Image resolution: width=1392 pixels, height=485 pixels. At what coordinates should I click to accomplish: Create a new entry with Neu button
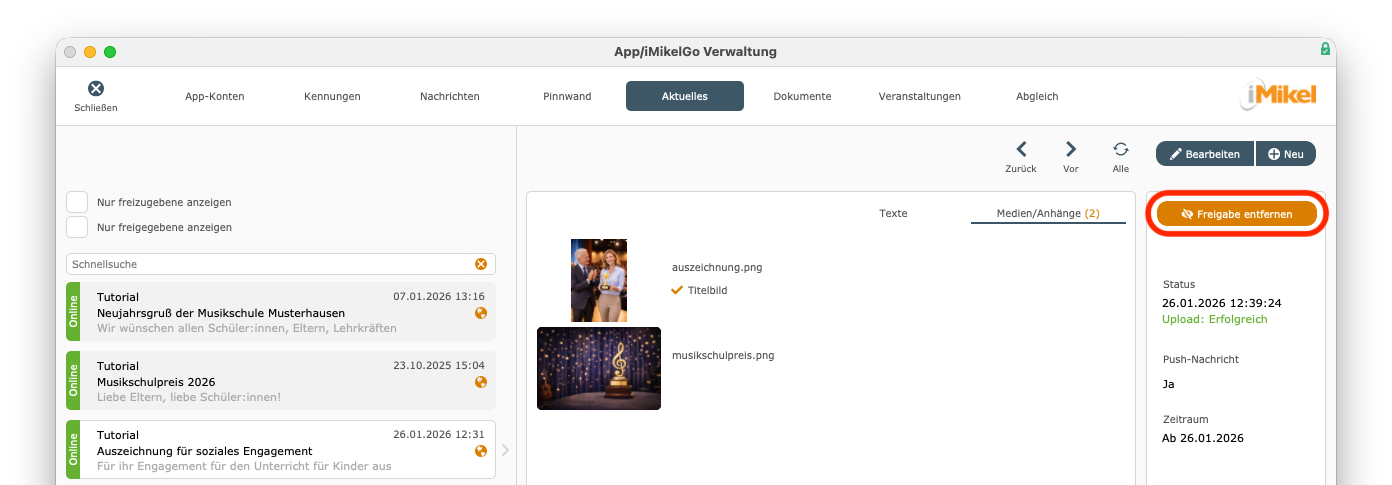[x=1286, y=154]
